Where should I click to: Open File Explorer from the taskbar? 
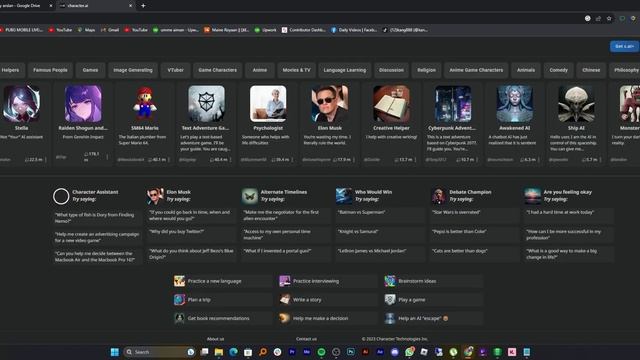(219, 352)
